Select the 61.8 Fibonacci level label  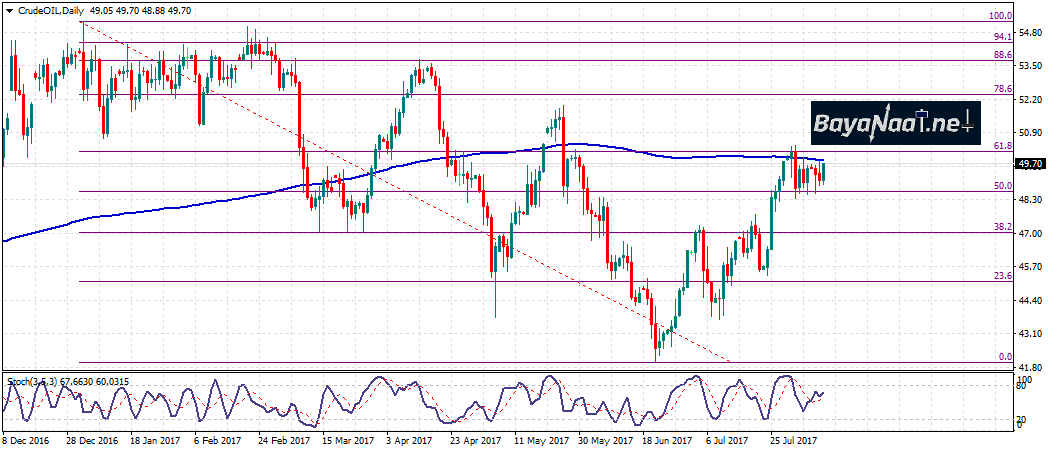point(1003,146)
